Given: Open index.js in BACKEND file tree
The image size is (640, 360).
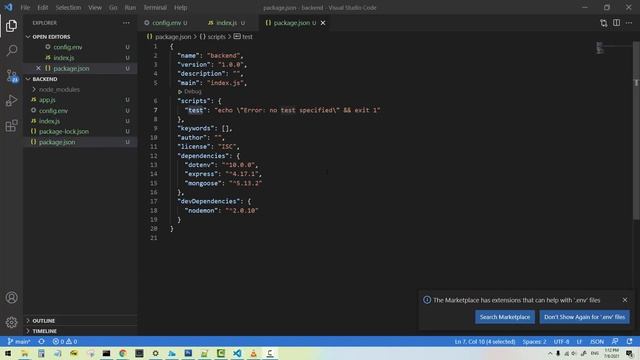Looking at the screenshot, I should pyautogui.click(x=80, y=121).
